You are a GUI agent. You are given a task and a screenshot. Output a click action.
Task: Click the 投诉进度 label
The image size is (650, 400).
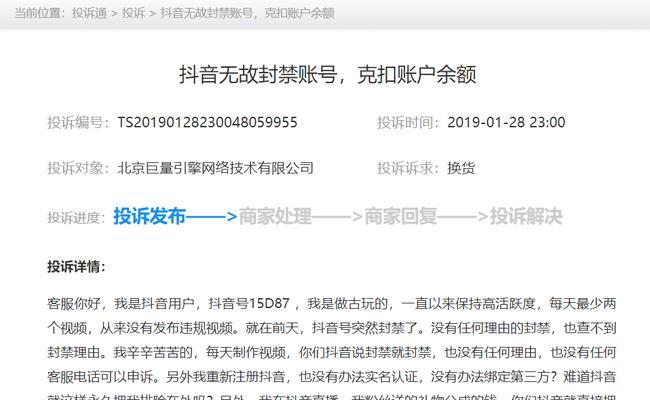76,217
